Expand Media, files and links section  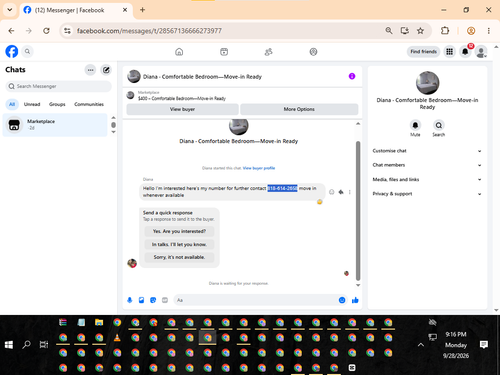coord(427,179)
